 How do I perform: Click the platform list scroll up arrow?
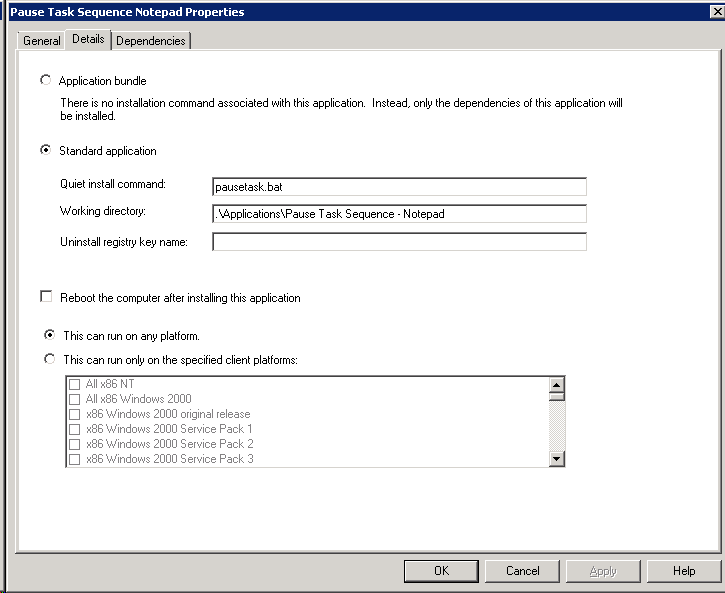coord(557,385)
